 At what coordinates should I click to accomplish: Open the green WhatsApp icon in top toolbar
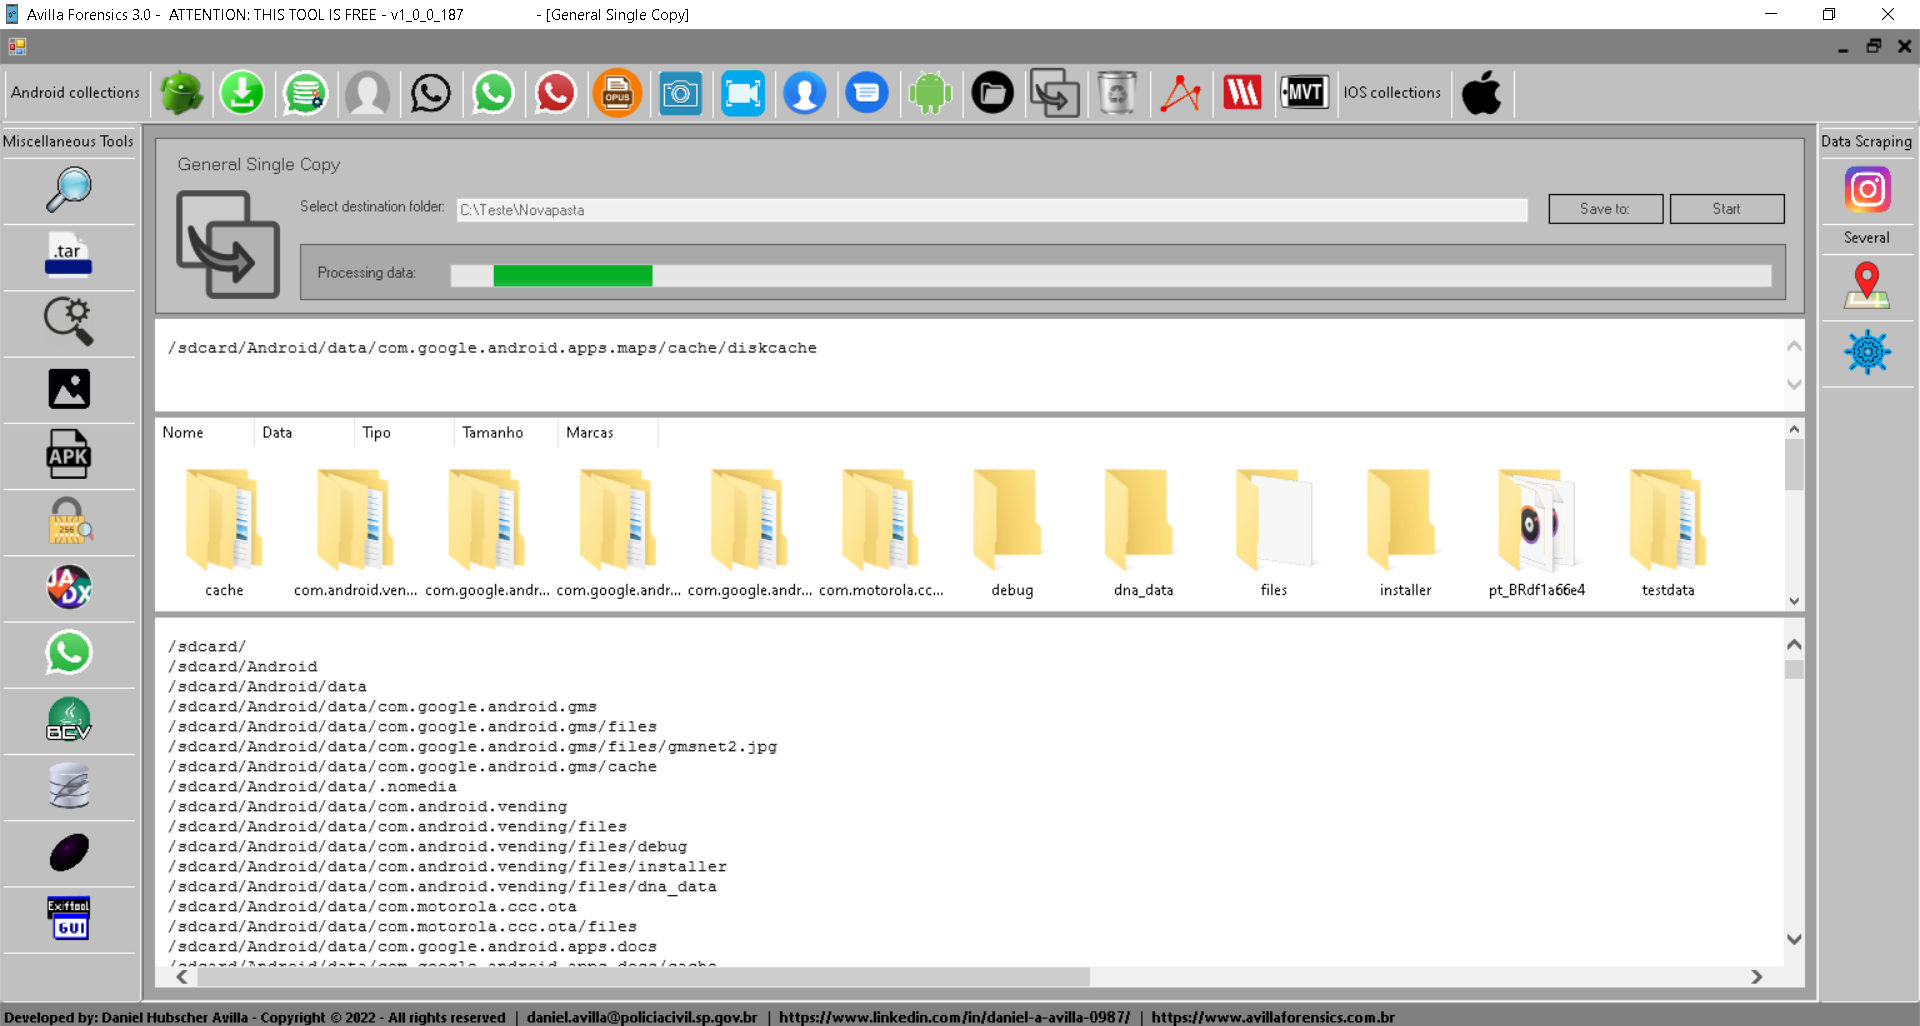[x=493, y=93]
